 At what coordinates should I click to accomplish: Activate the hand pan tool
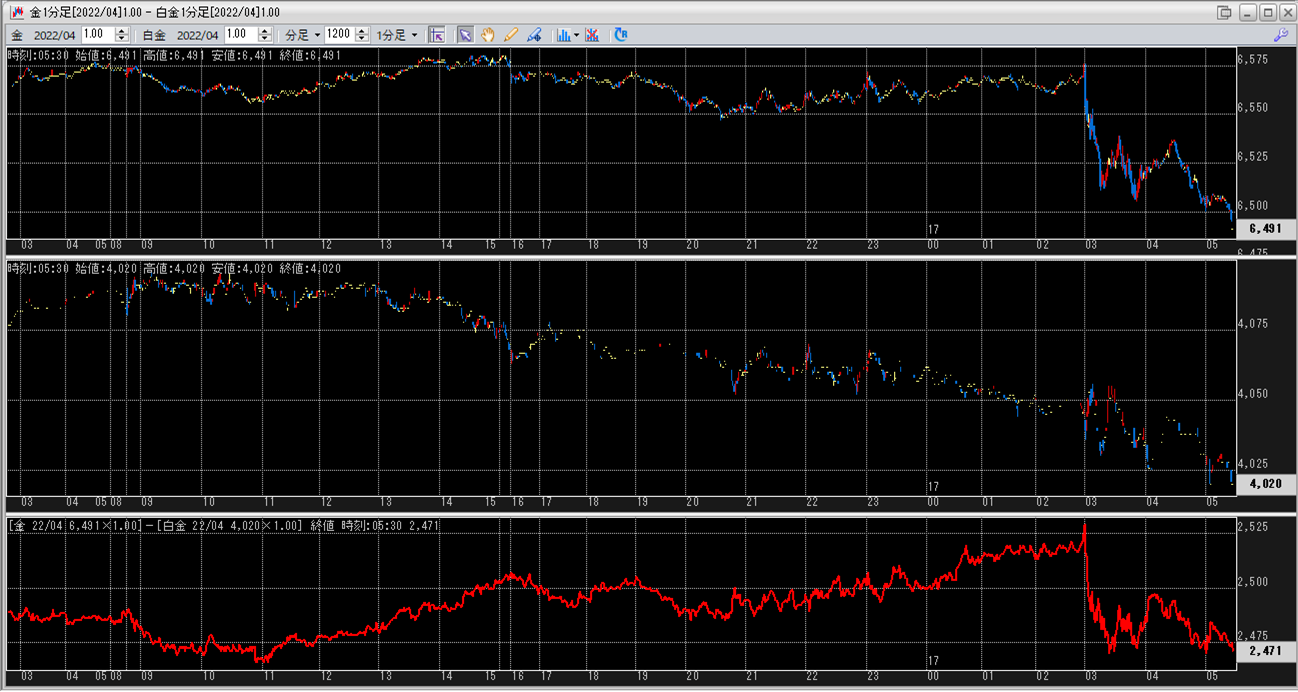(x=488, y=35)
